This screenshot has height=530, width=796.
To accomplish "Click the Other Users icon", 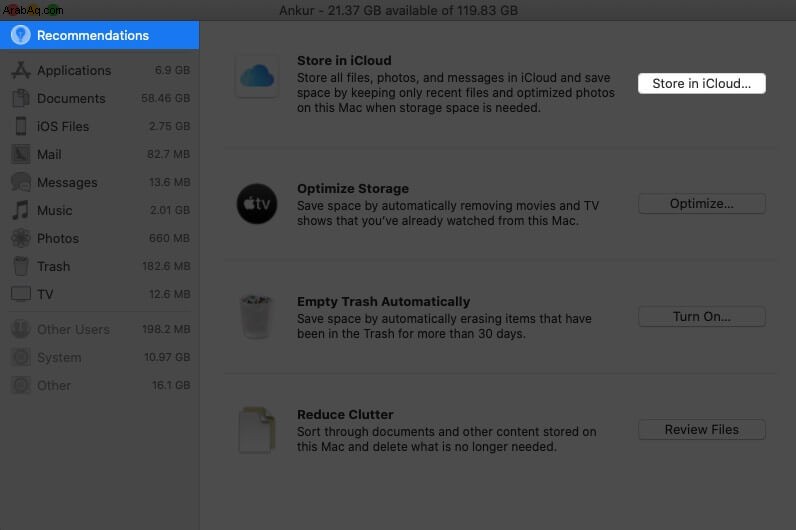I will coord(21,329).
